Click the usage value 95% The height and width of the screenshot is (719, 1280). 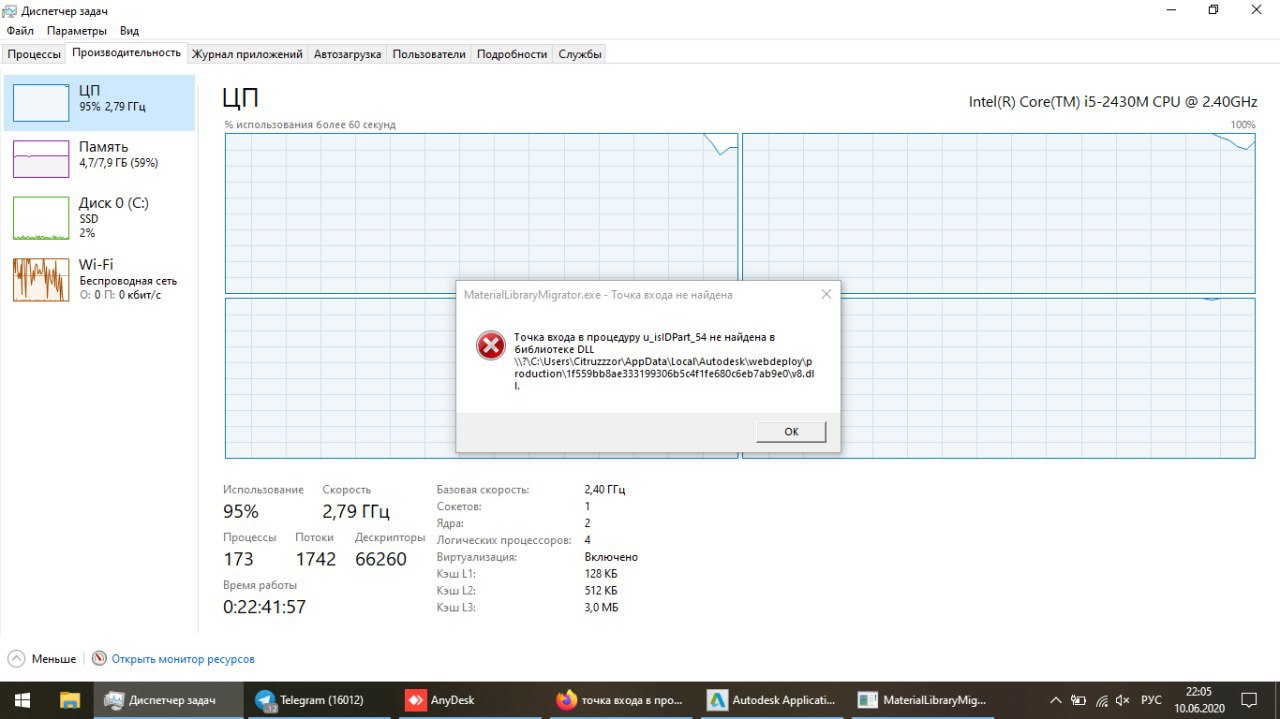coord(241,511)
